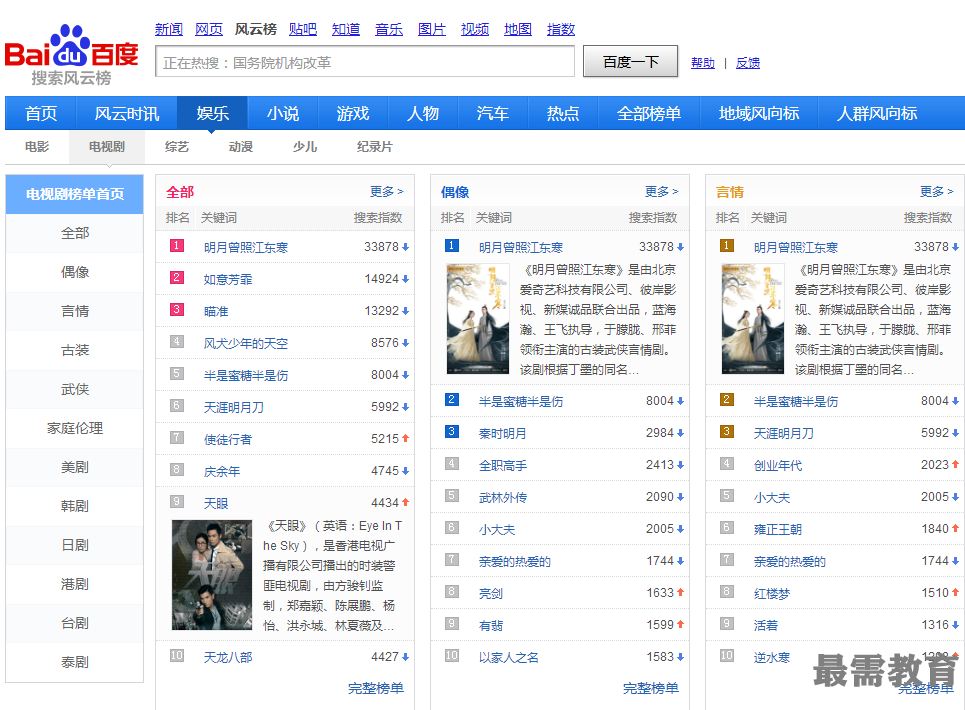Switch to the 电影 sub-tab
Image resolution: width=965 pixels, height=710 pixels.
[x=37, y=146]
